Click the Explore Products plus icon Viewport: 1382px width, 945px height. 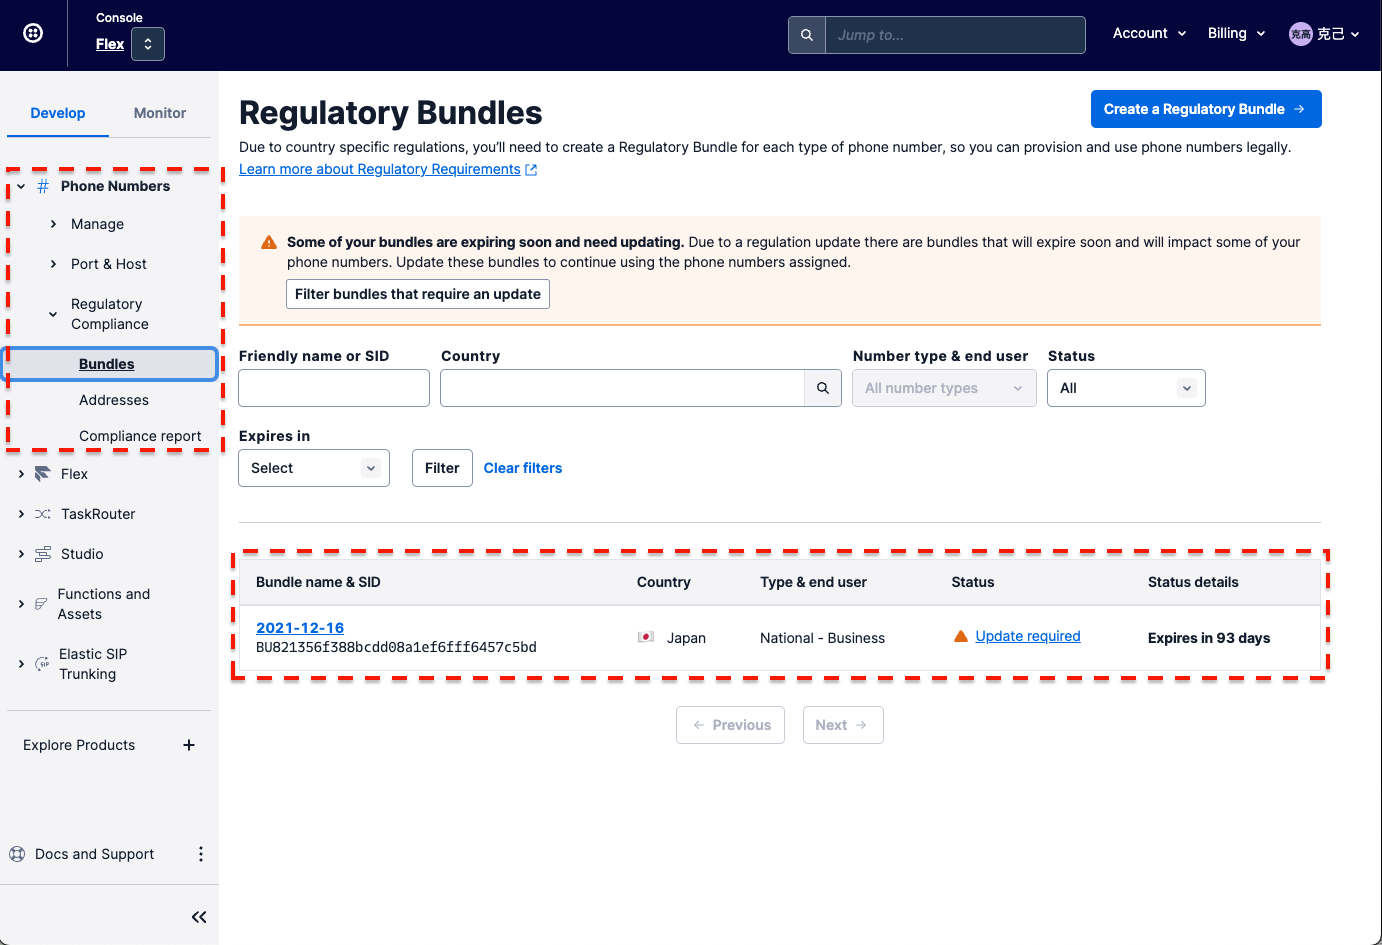(x=189, y=745)
